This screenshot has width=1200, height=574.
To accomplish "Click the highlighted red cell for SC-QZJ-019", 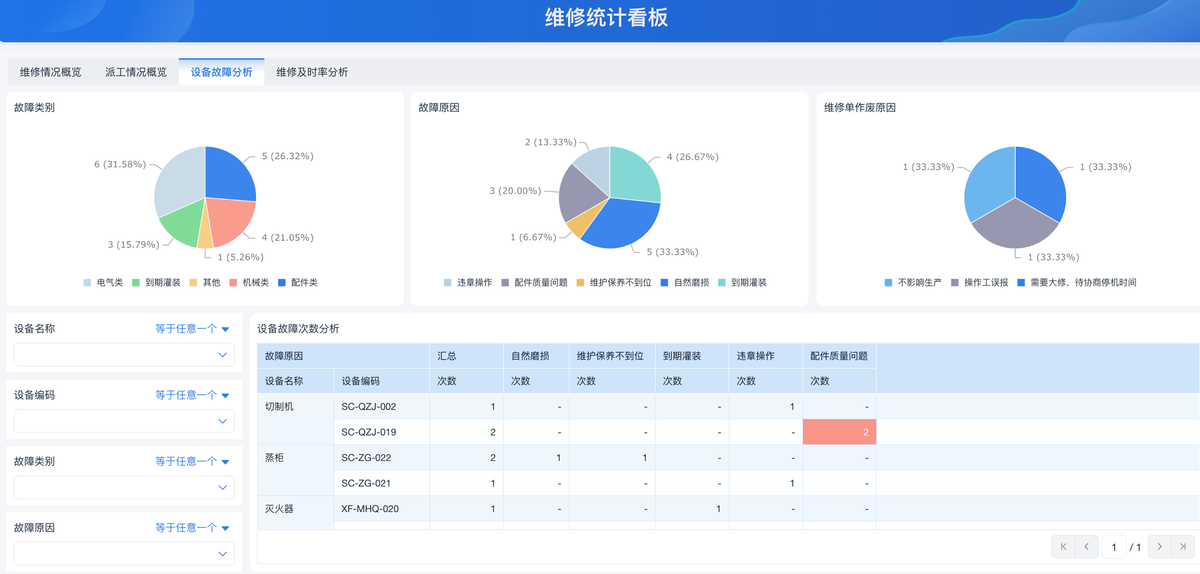I will [839, 432].
